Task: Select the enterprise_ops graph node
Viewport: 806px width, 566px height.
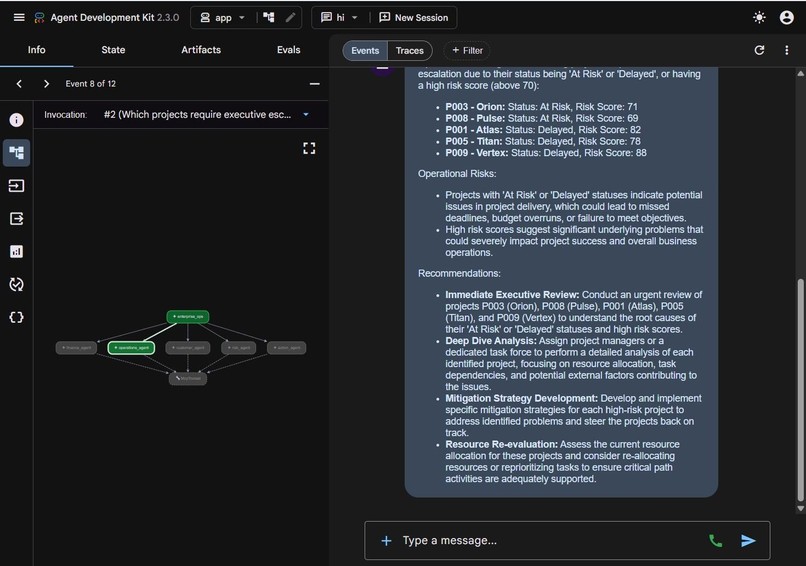Action: pyautogui.click(x=188, y=316)
